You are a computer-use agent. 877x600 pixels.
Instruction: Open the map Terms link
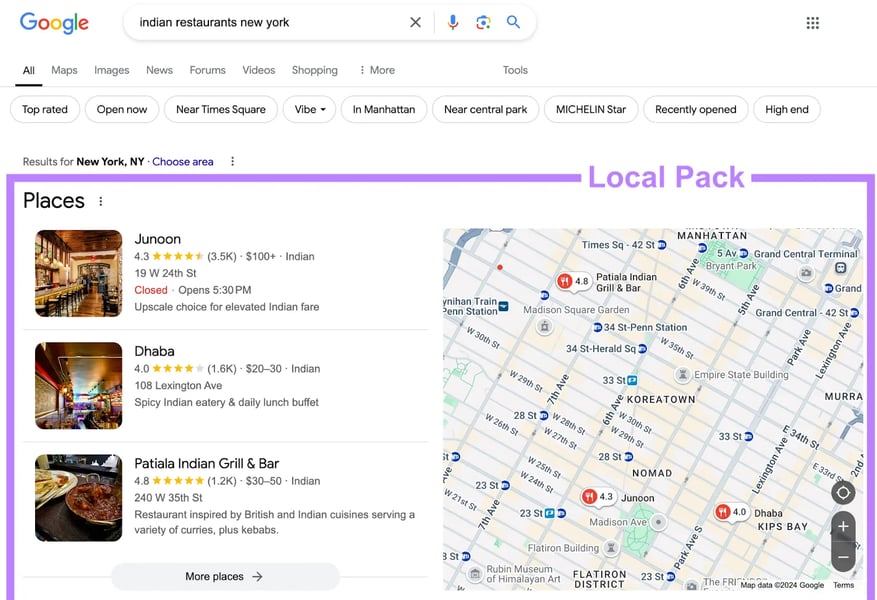point(843,585)
